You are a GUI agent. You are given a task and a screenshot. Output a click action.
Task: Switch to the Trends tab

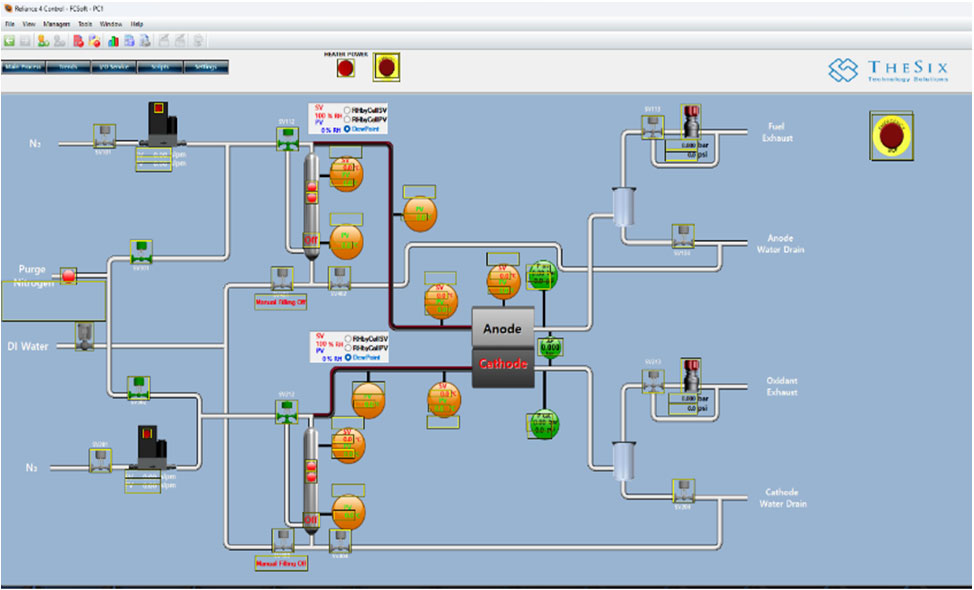click(68, 67)
